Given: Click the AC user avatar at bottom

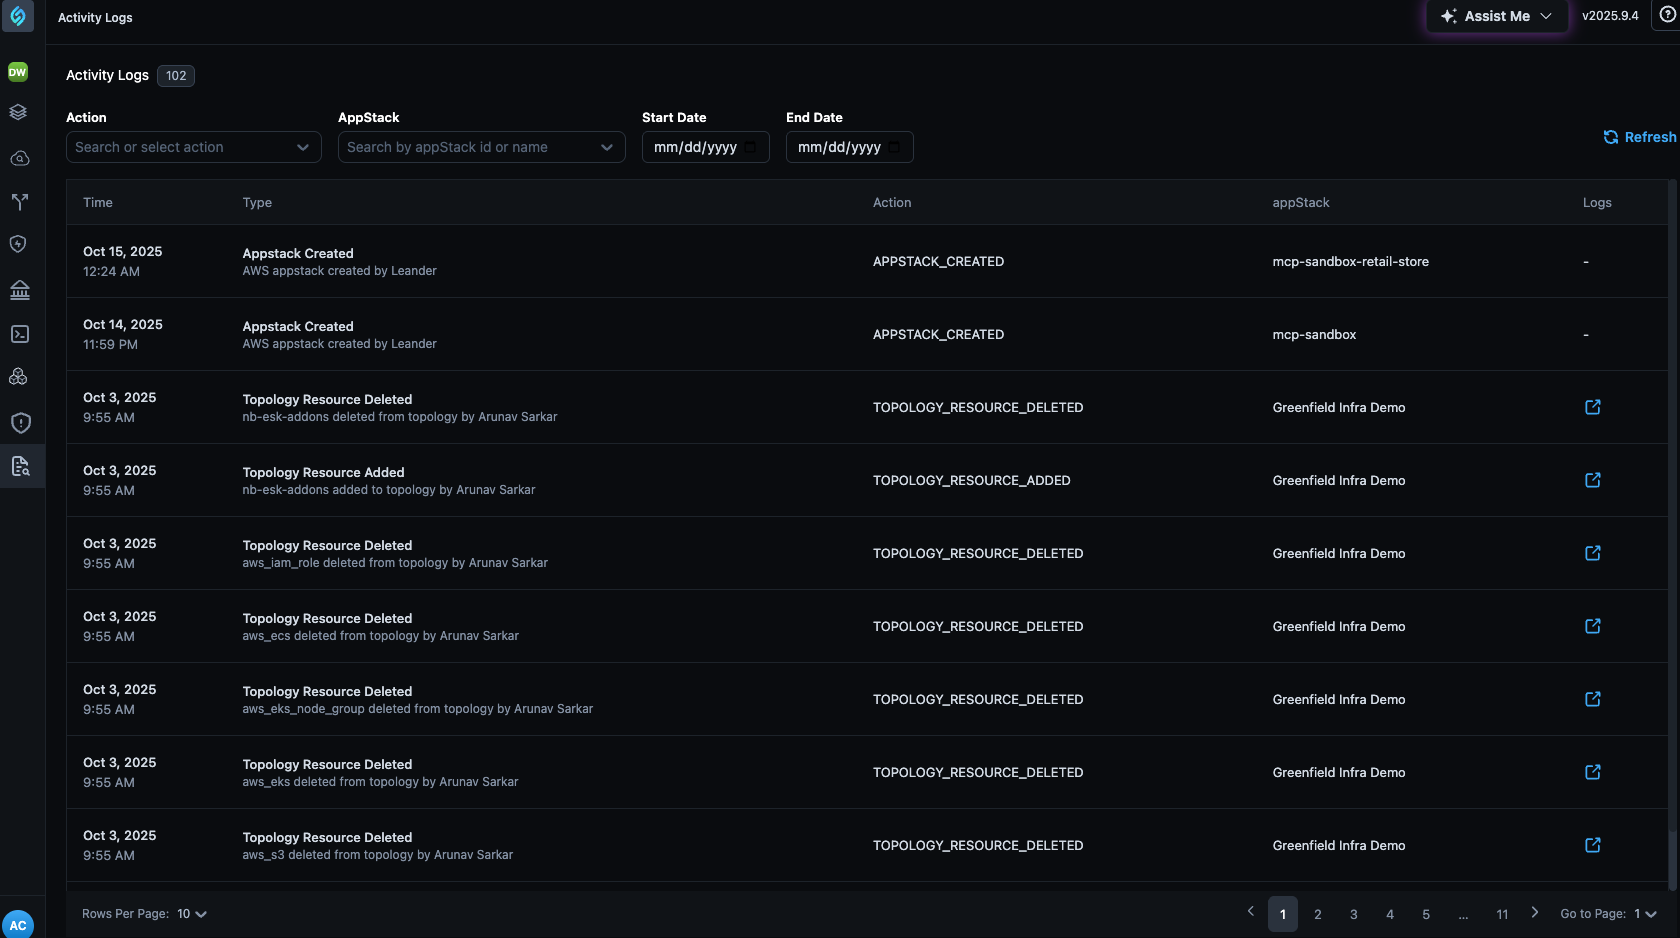Looking at the screenshot, I should click(18, 923).
